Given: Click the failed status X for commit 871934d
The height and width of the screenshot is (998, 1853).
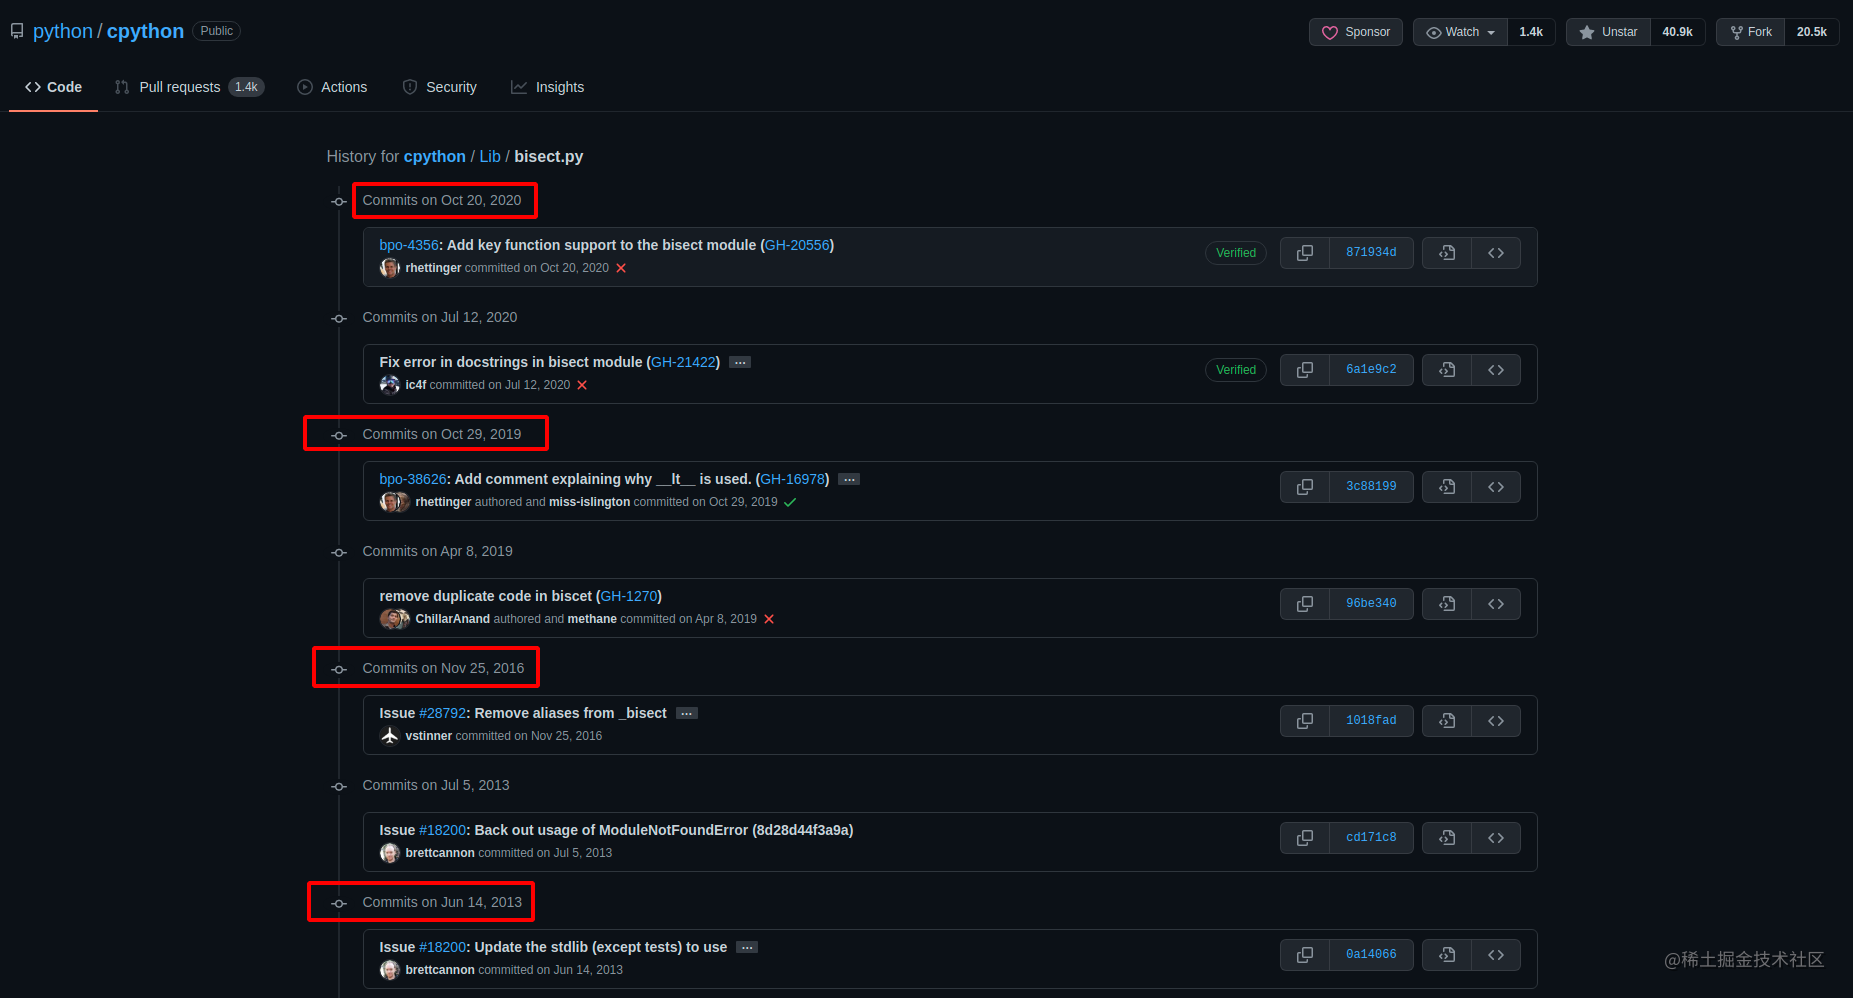Looking at the screenshot, I should coord(621,268).
